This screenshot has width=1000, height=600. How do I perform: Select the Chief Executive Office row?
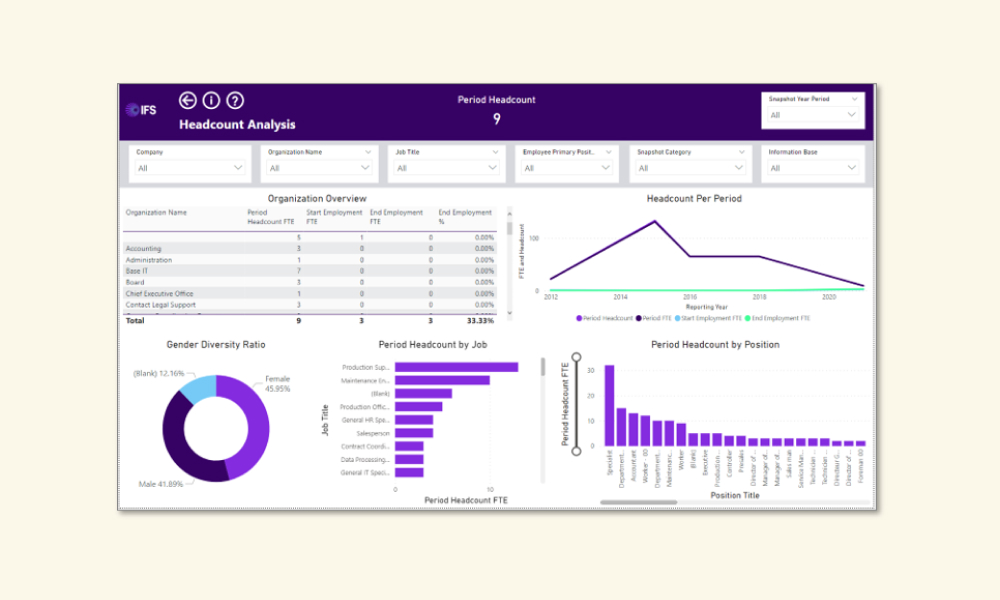[x=309, y=294]
